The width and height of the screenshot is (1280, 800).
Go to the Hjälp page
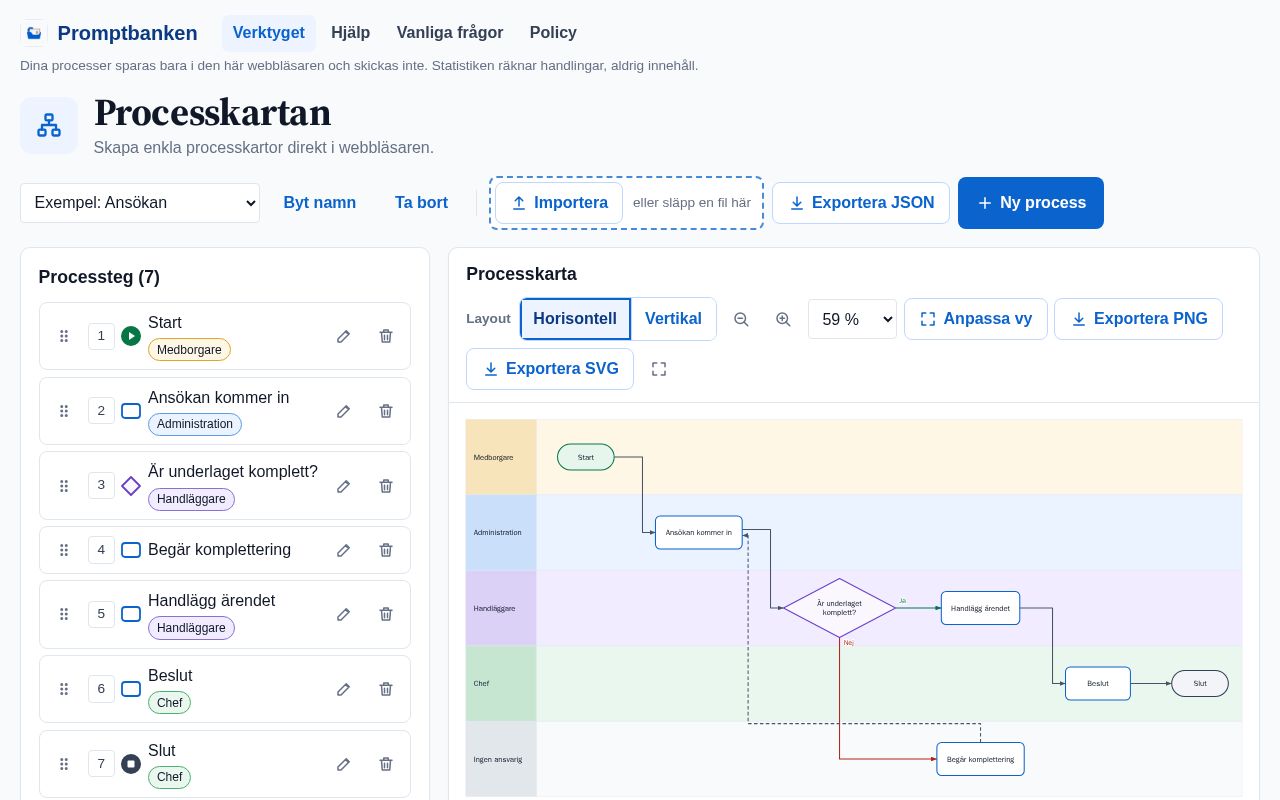click(x=351, y=33)
